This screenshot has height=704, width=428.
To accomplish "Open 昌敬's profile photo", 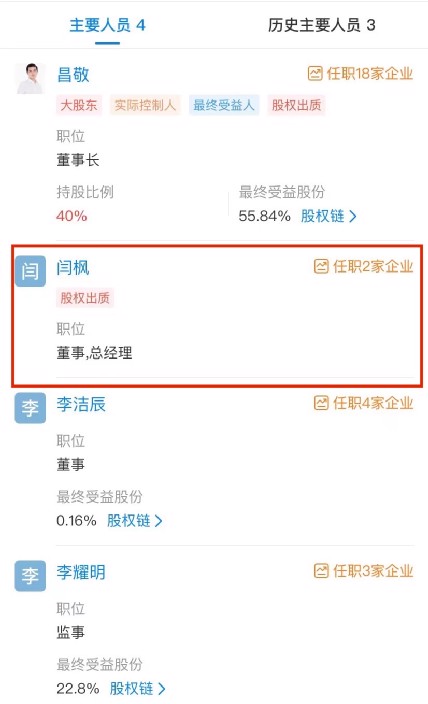I will [x=31, y=78].
